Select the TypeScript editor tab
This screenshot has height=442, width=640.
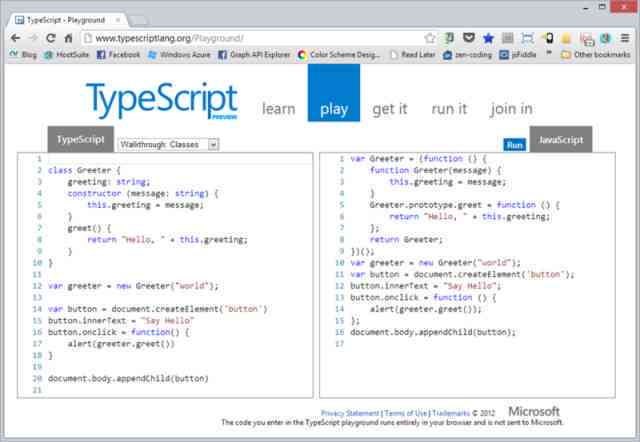pos(81,139)
